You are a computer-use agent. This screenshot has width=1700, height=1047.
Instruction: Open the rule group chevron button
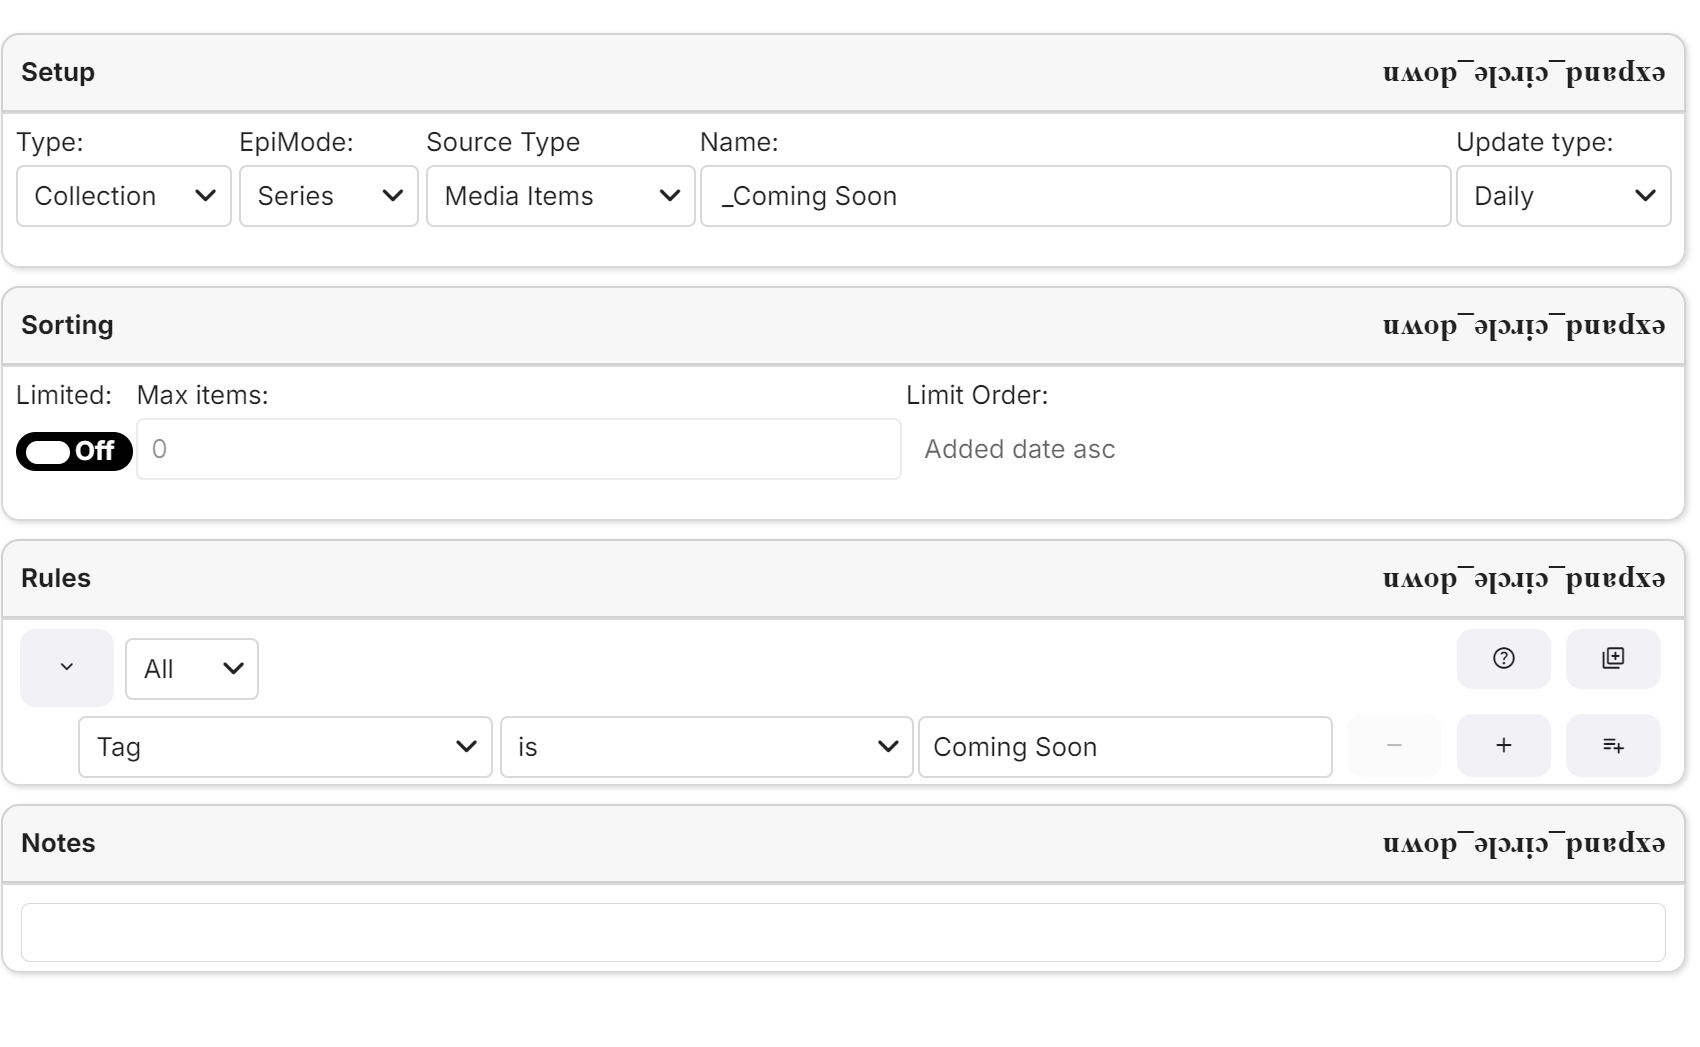coord(66,668)
